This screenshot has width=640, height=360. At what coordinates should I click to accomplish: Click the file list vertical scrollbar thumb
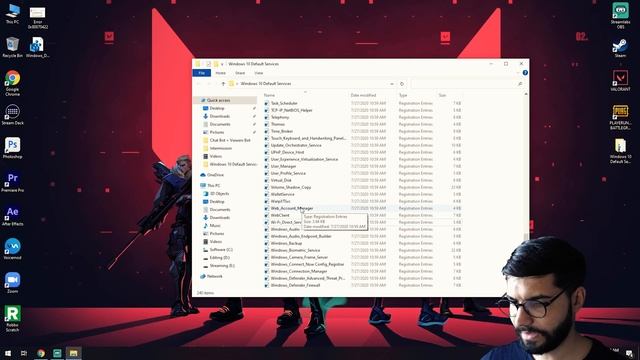click(x=526, y=237)
